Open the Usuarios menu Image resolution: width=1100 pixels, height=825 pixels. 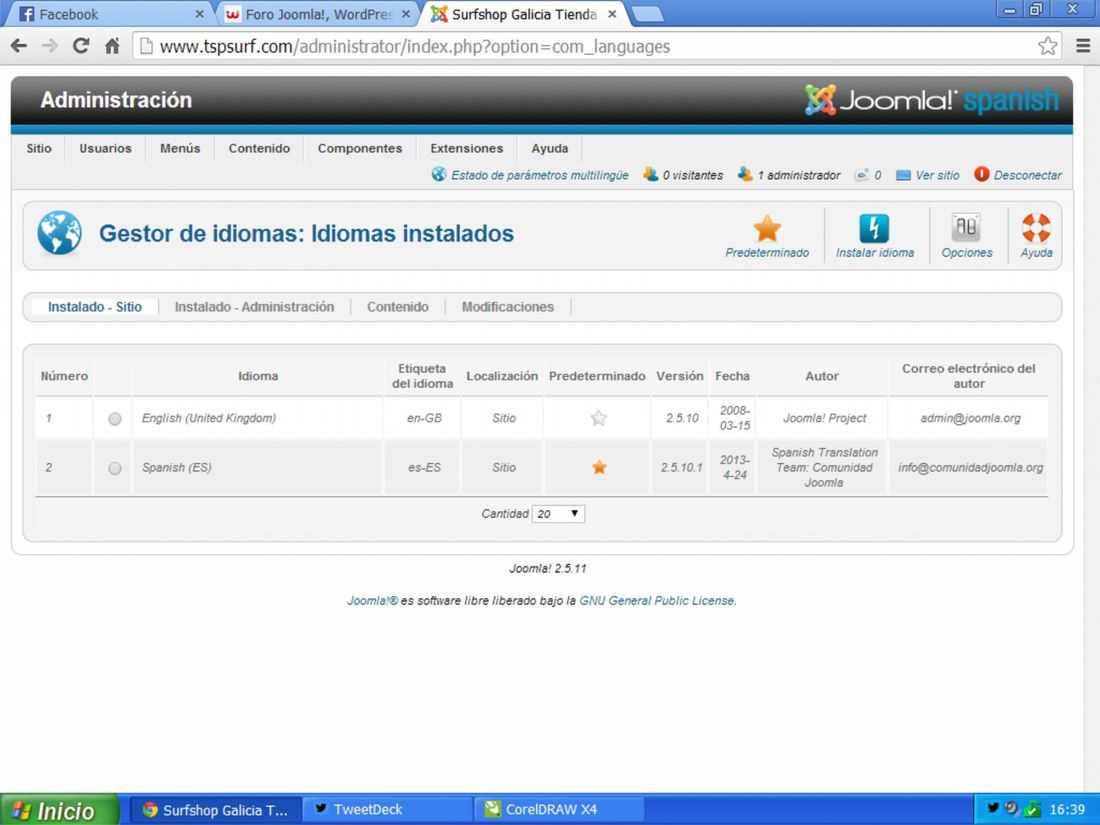[105, 148]
